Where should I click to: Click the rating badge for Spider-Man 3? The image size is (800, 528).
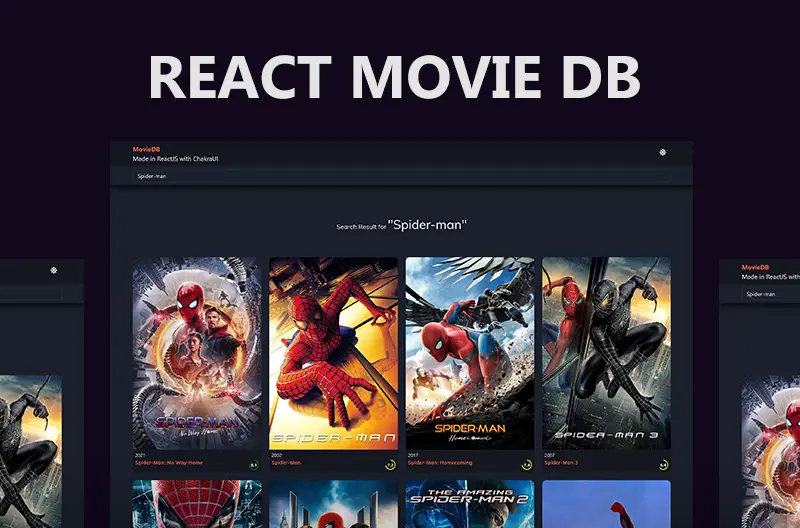pyautogui.click(x=663, y=465)
